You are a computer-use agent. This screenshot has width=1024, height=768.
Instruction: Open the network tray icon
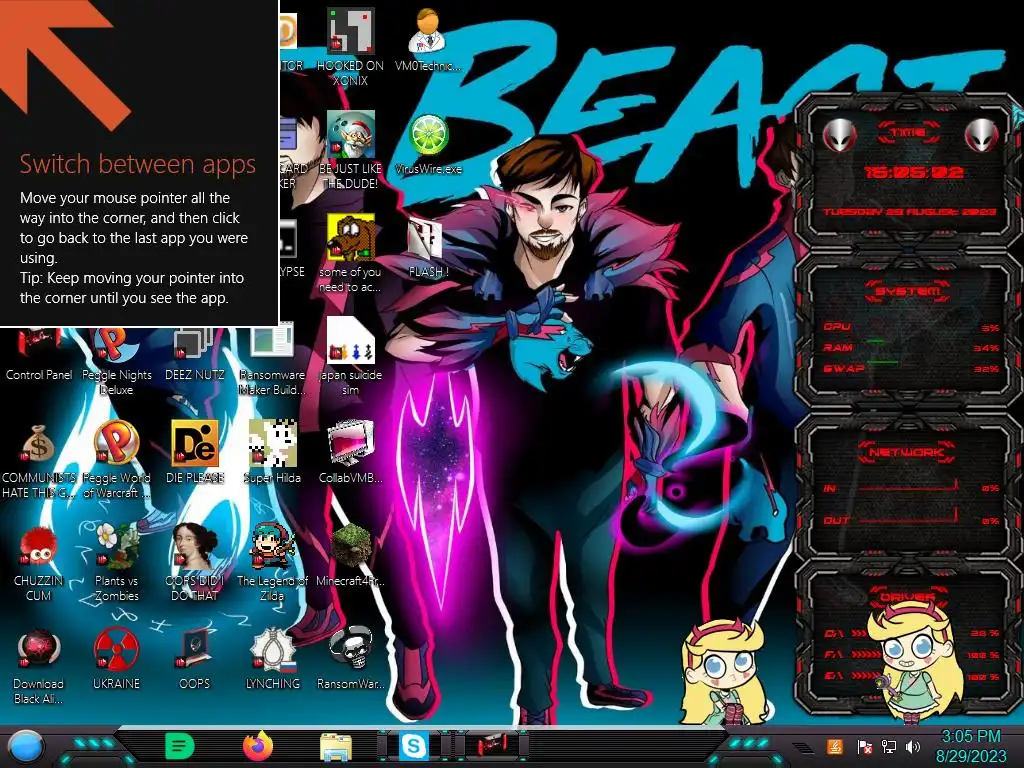pyautogui.click(x=889, y=747)
